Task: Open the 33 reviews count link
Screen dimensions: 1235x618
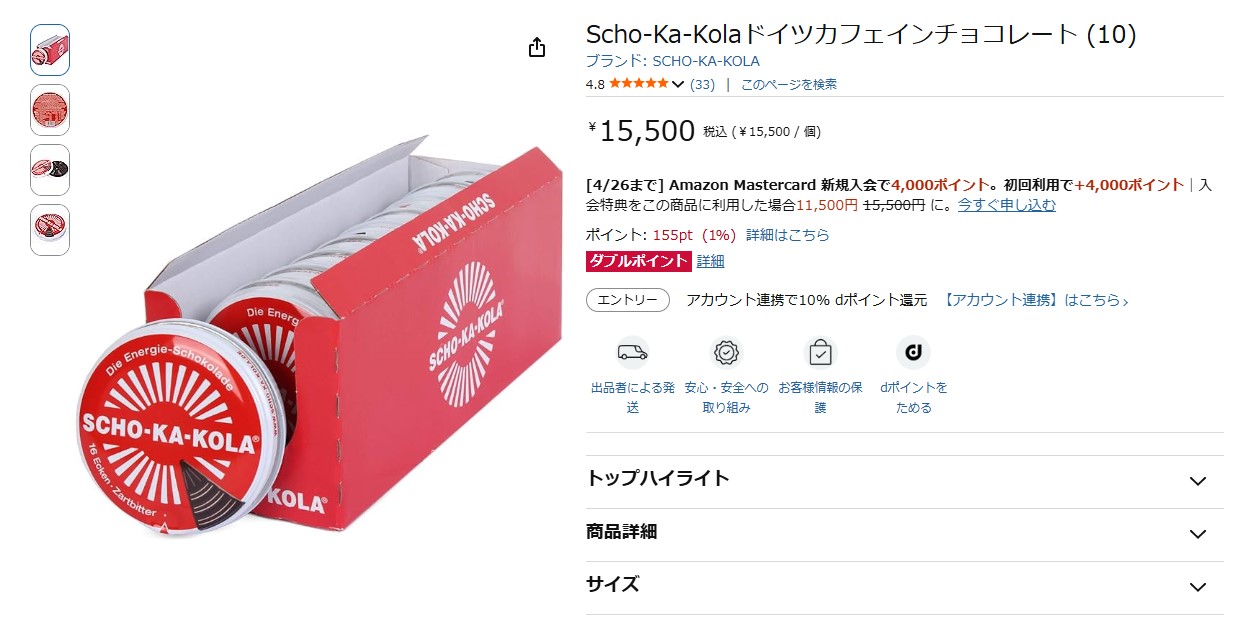Action: tap(702, 84)
